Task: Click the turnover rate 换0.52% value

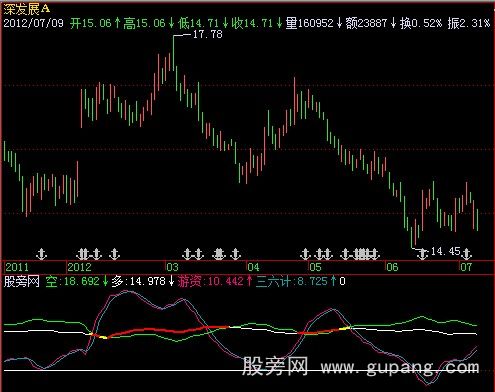Action: 421,23
